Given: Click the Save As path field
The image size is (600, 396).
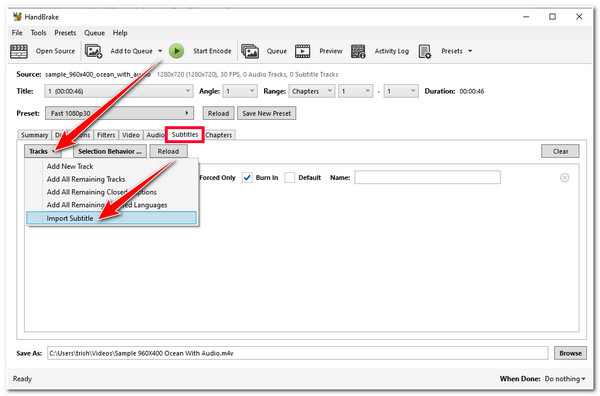Looking at the screenshot, I should pos(298,353).
